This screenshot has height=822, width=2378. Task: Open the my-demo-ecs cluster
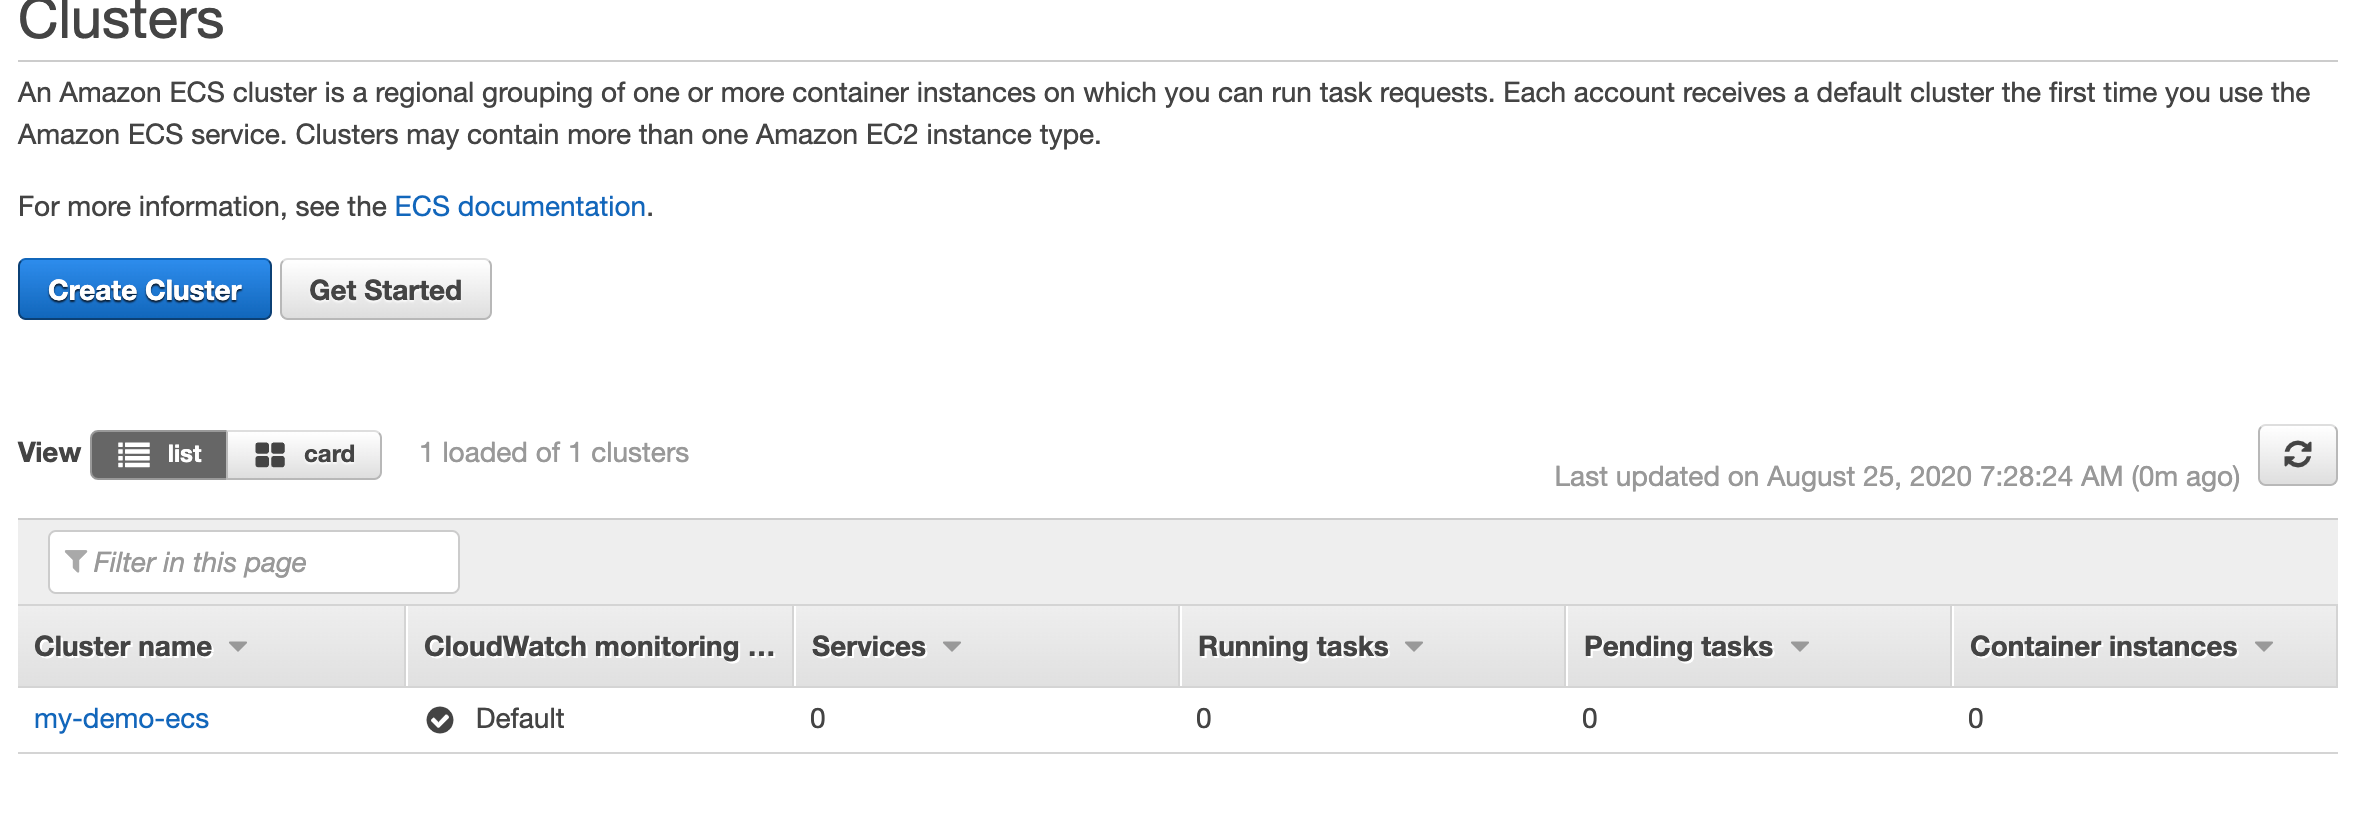[x=121, y=718]
